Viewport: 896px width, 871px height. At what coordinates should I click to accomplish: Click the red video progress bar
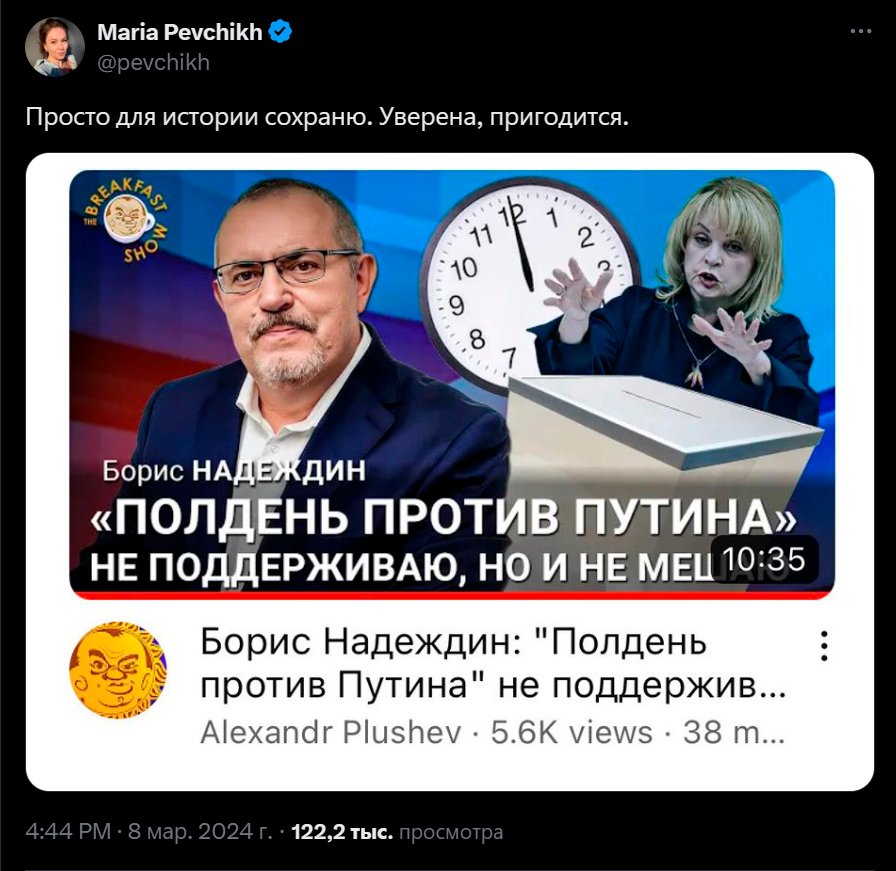coord(452,596)
